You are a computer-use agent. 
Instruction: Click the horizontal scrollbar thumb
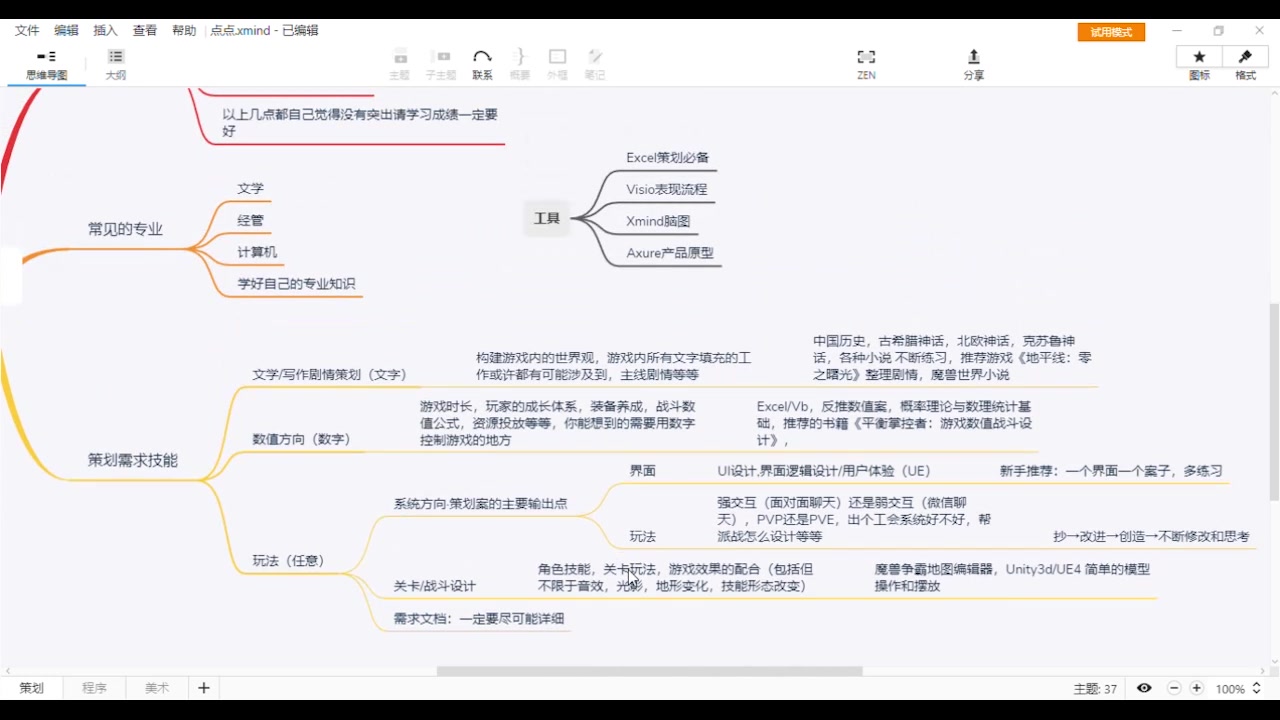click(649, 671)
